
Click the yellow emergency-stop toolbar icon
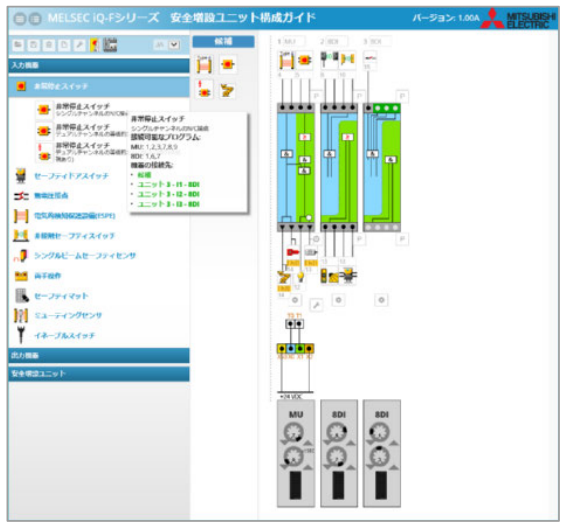94,45
